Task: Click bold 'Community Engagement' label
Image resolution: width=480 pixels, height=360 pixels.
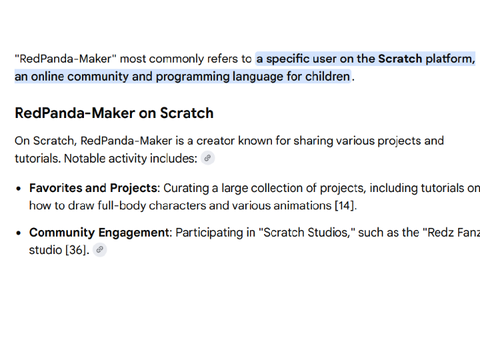Action: point(99,232)
